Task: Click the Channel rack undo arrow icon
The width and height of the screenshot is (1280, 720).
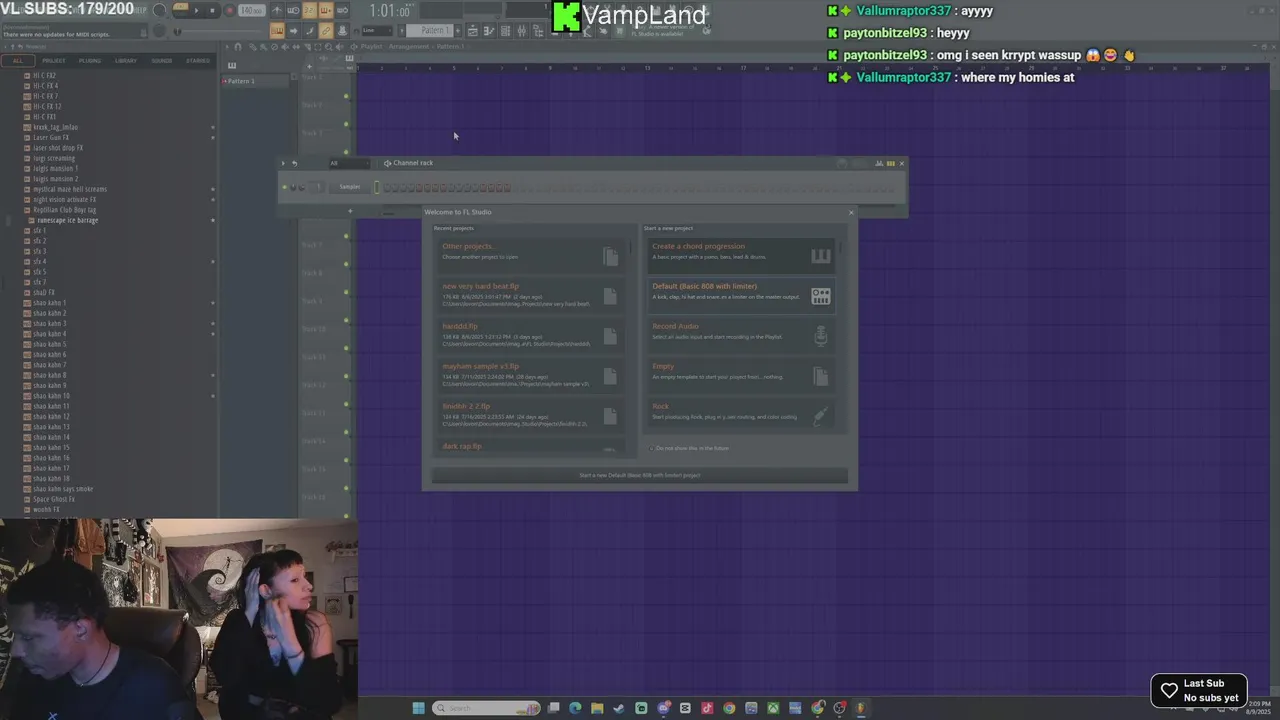Action: tap(294, 163)
